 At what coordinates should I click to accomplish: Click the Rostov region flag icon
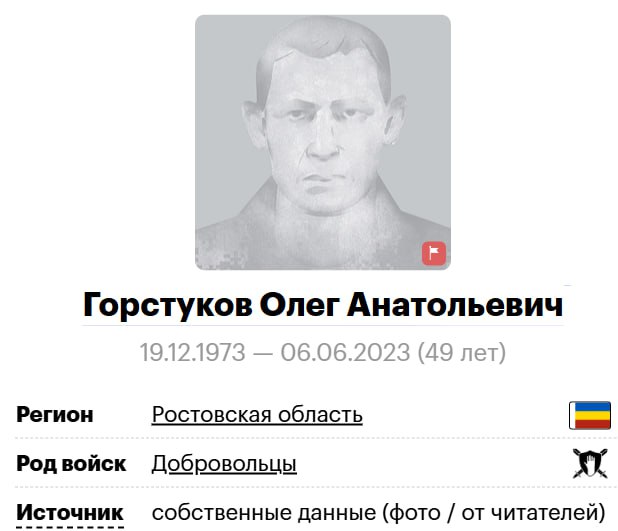coord(590,415)
